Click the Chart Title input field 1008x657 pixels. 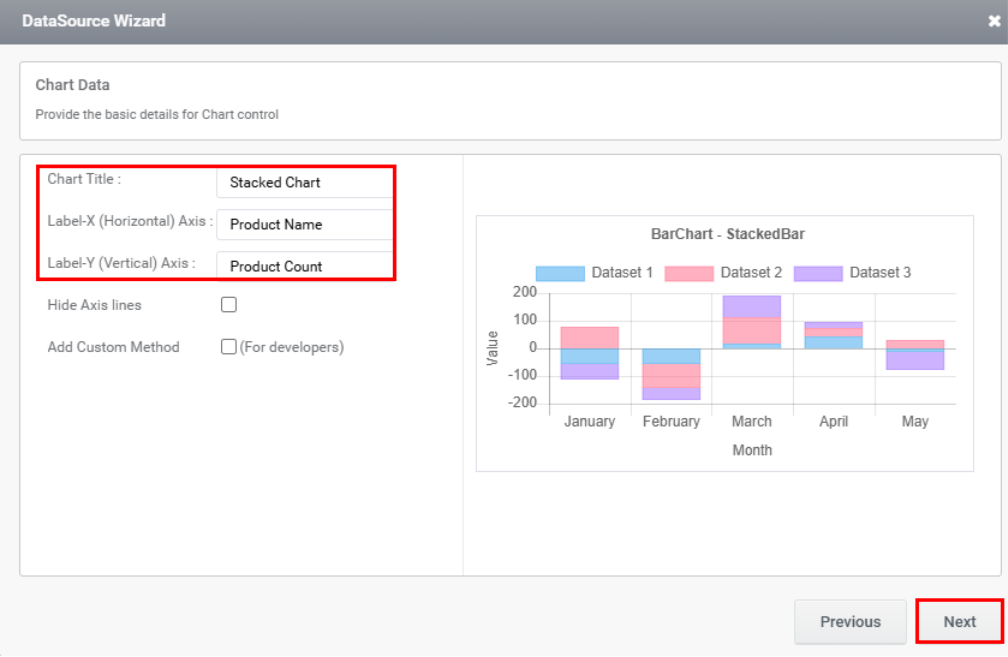305,183
